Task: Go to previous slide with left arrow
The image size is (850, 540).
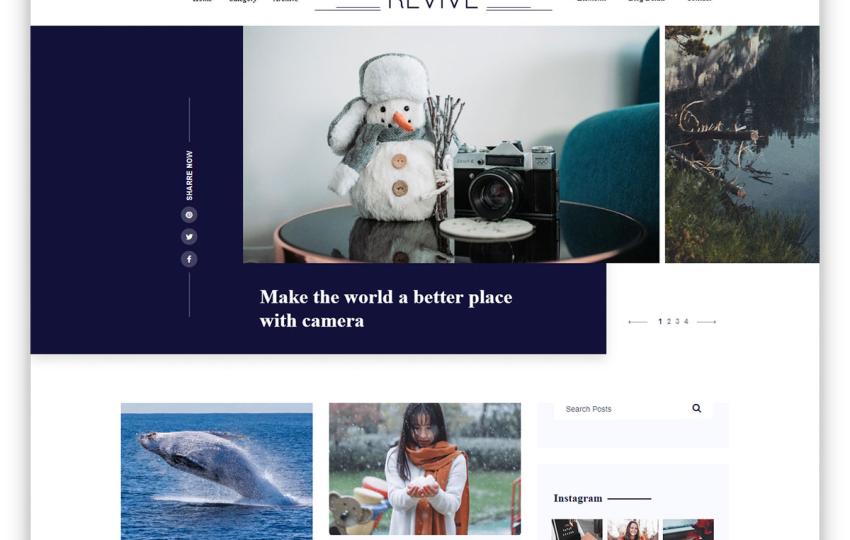Action: 638,322
